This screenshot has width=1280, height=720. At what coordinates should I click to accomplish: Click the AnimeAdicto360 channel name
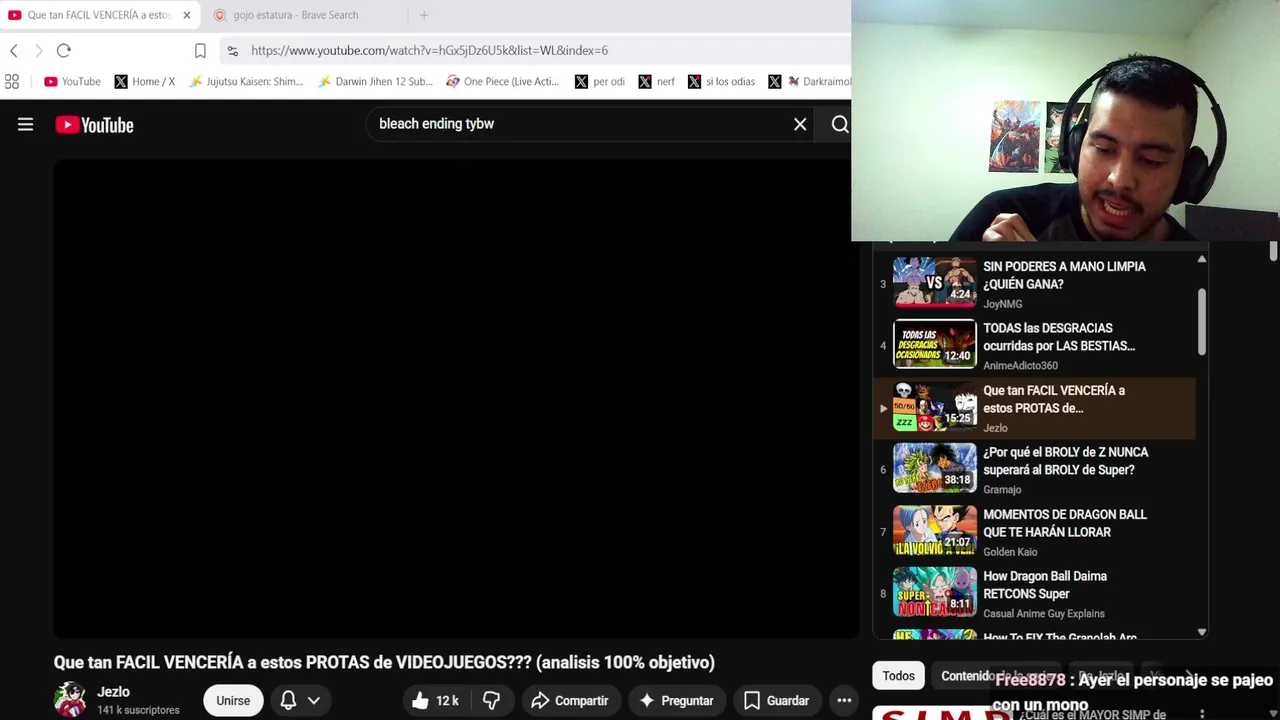coord(1020,366)
